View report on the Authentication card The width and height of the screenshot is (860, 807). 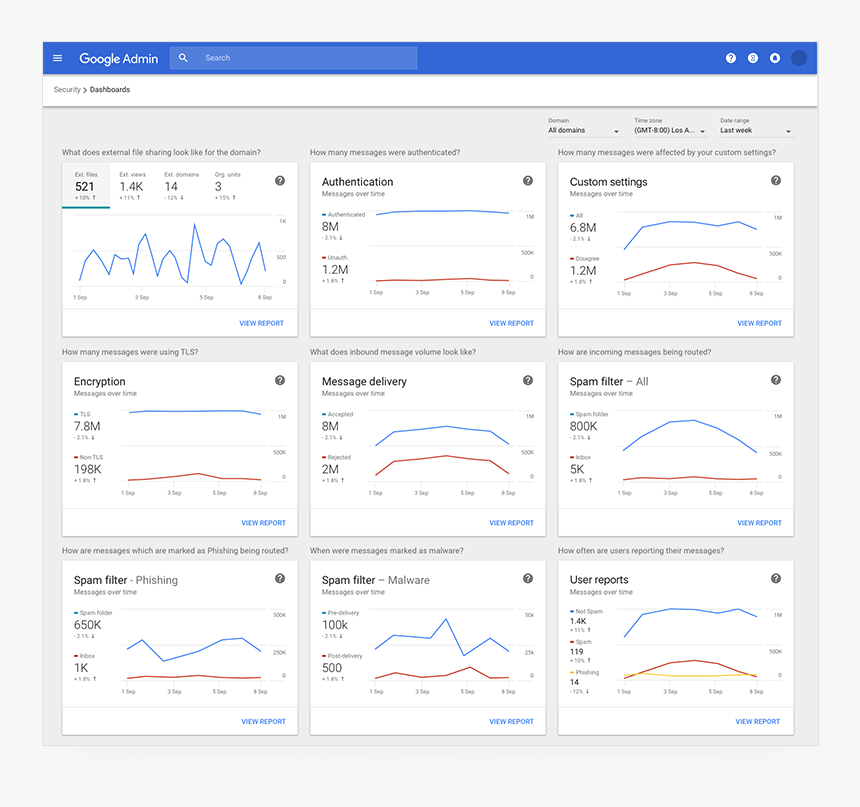pos(511,323)
